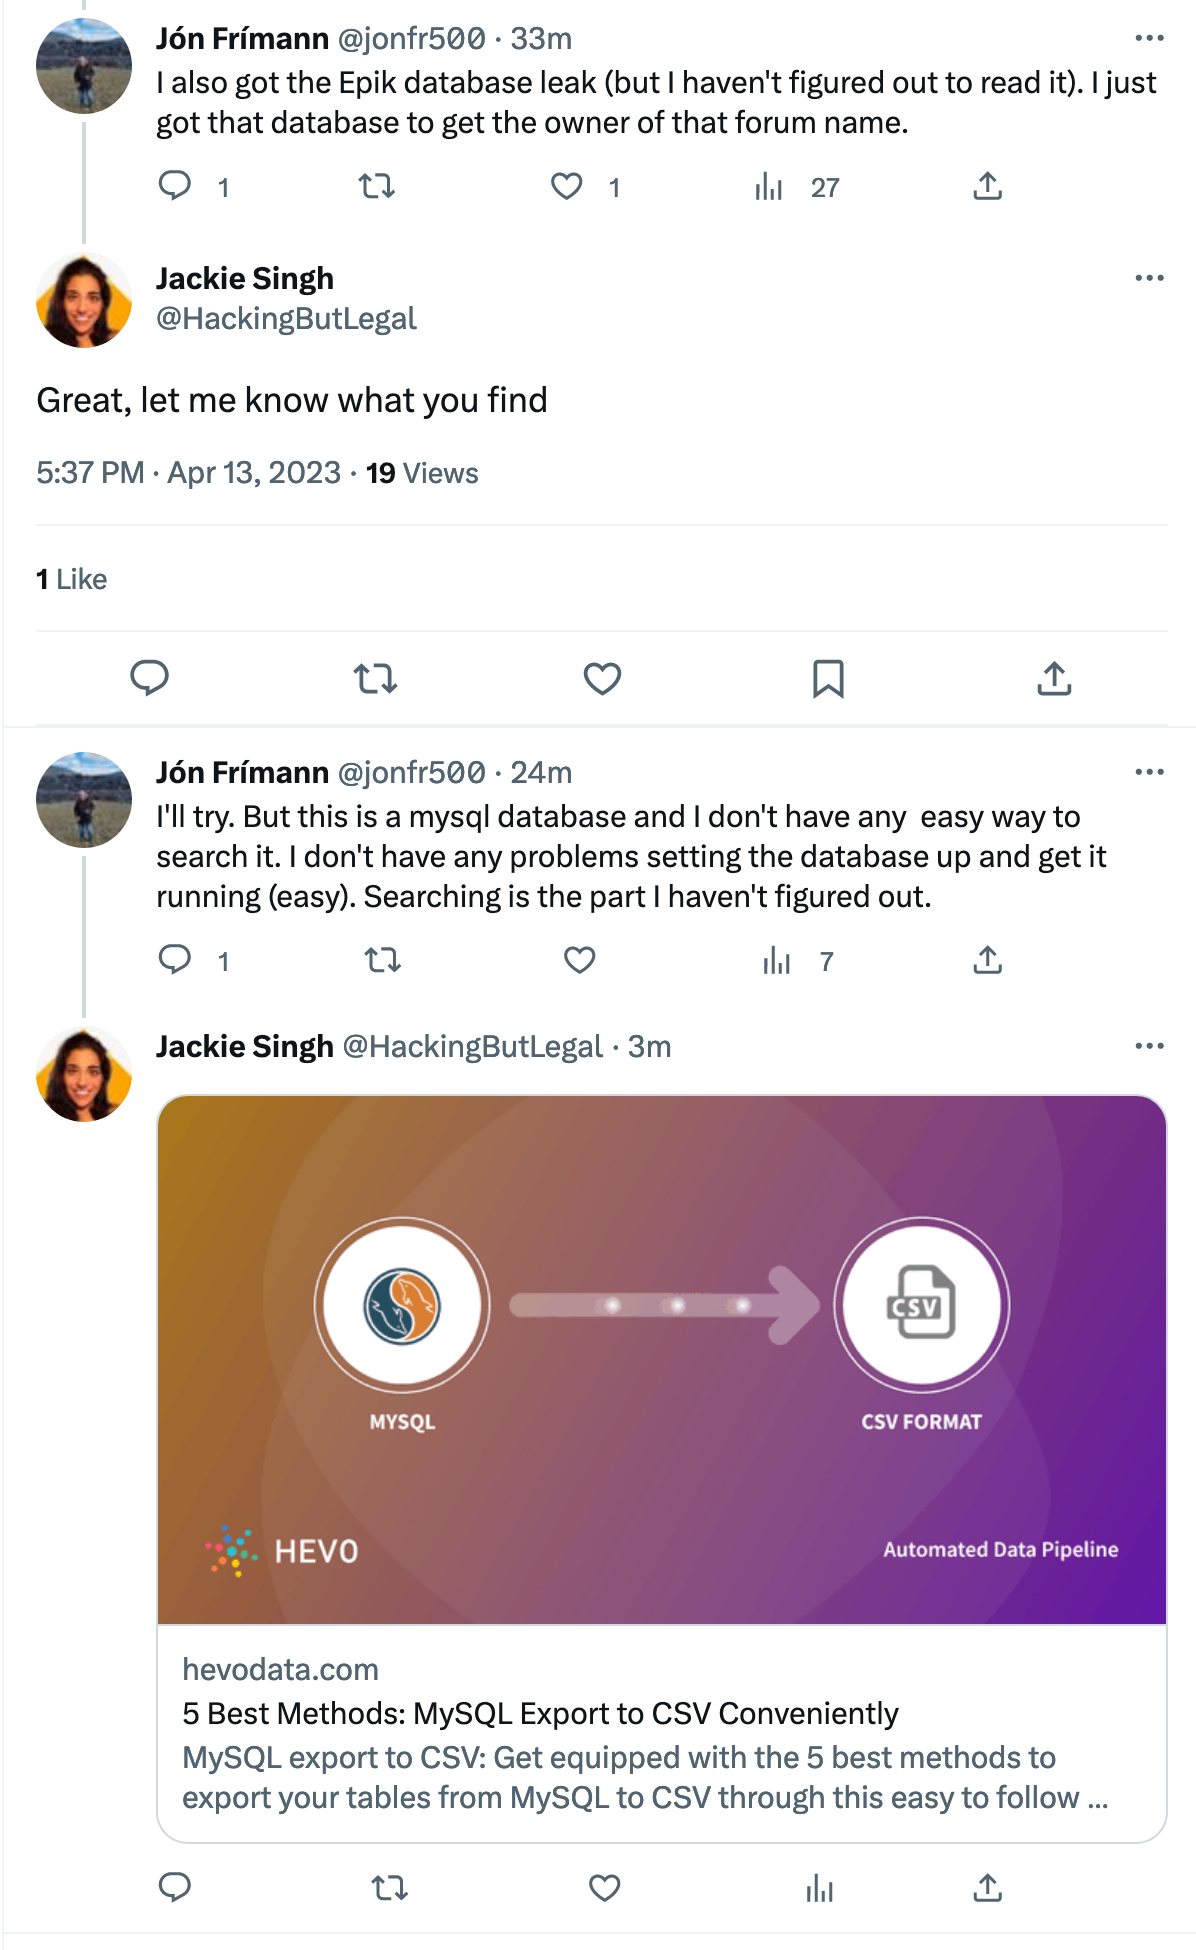Like the 'Great, let me know' tweet
The image size is (1196, 1950).
point(602,679)
